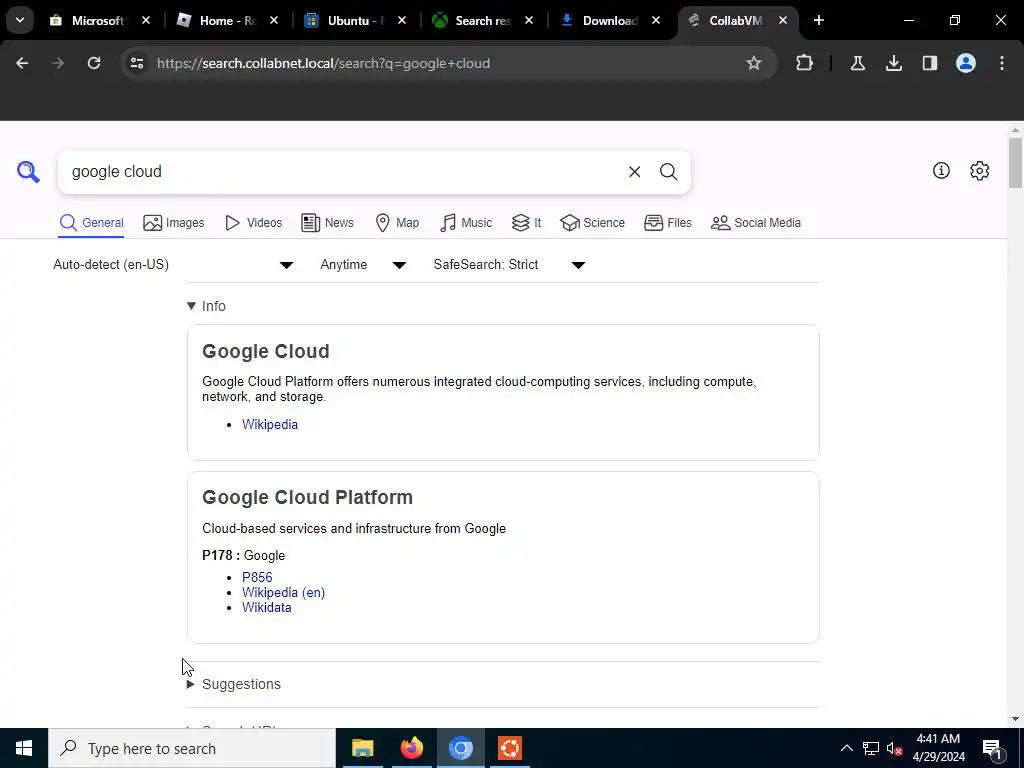The height and width of the screenshot is (768, 1024).
Task: Expand the Suggestions section
Action: click(234, 684)
